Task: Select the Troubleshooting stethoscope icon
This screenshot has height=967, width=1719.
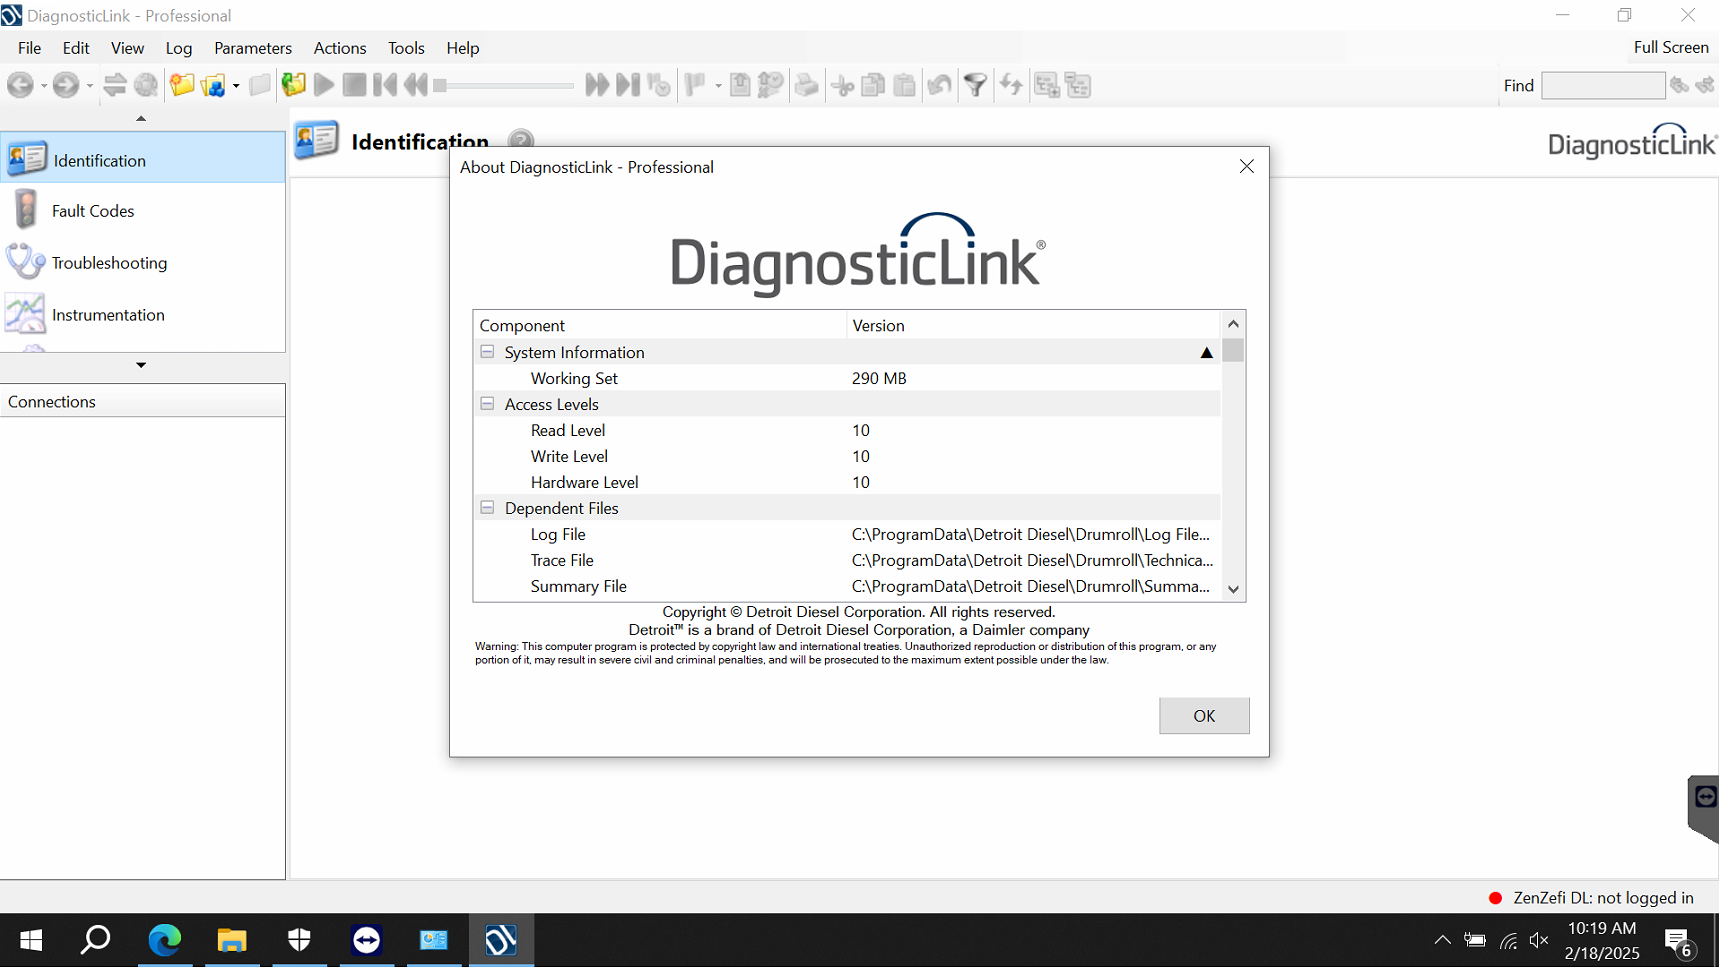Action: pos(26,263)
